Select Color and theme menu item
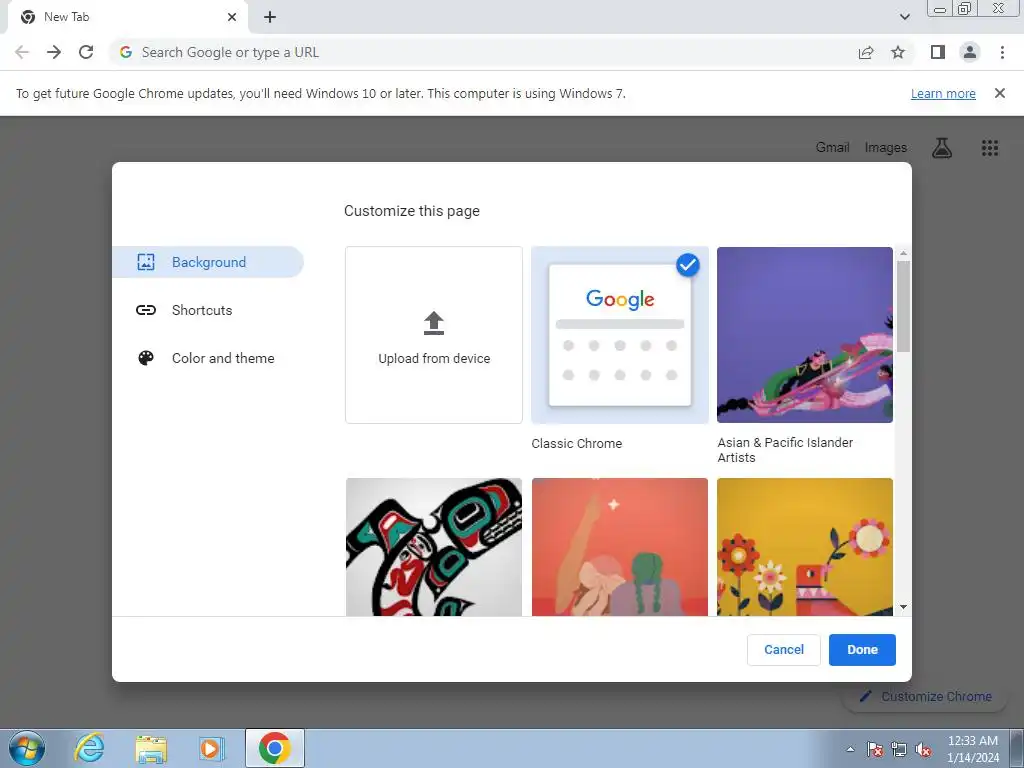 208,358
